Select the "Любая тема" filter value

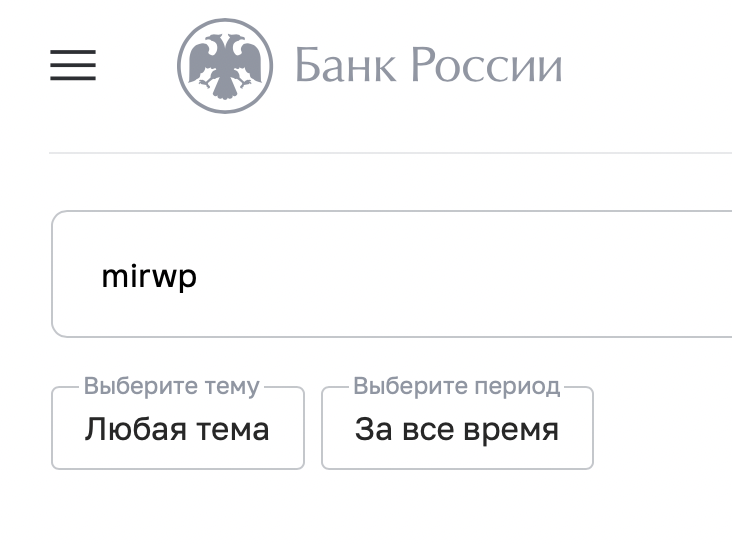click(177, 430)
